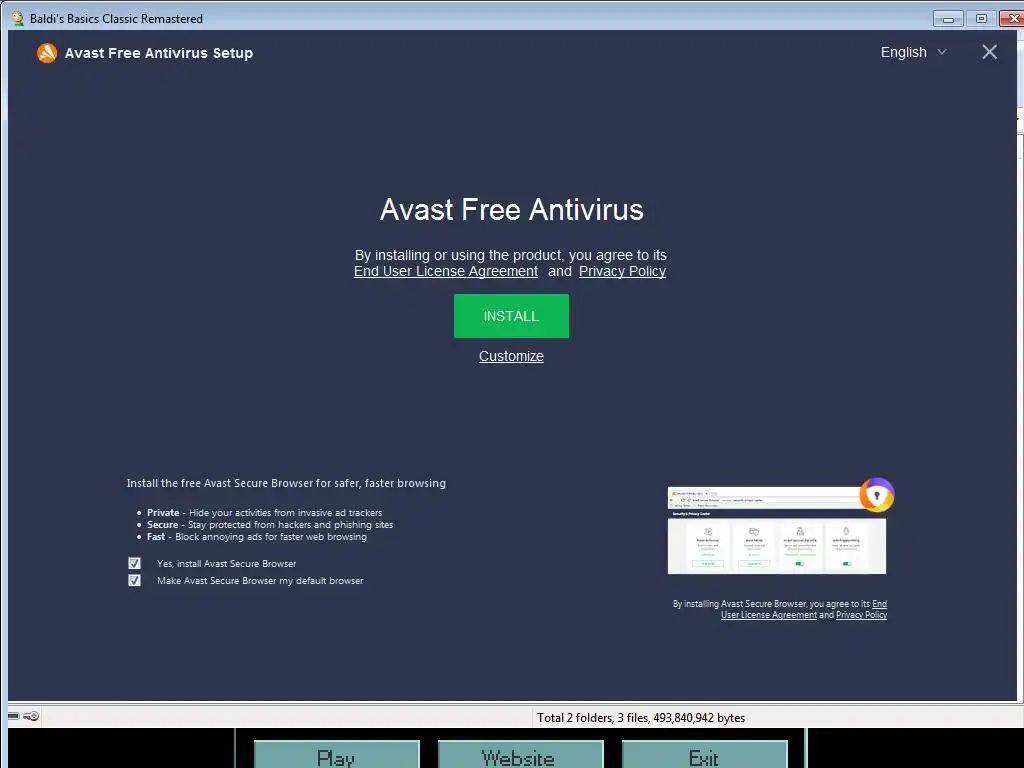Click the 'Private' bullet point text
The height and width of the screenshot is (768, 1024).
(264, 513)
